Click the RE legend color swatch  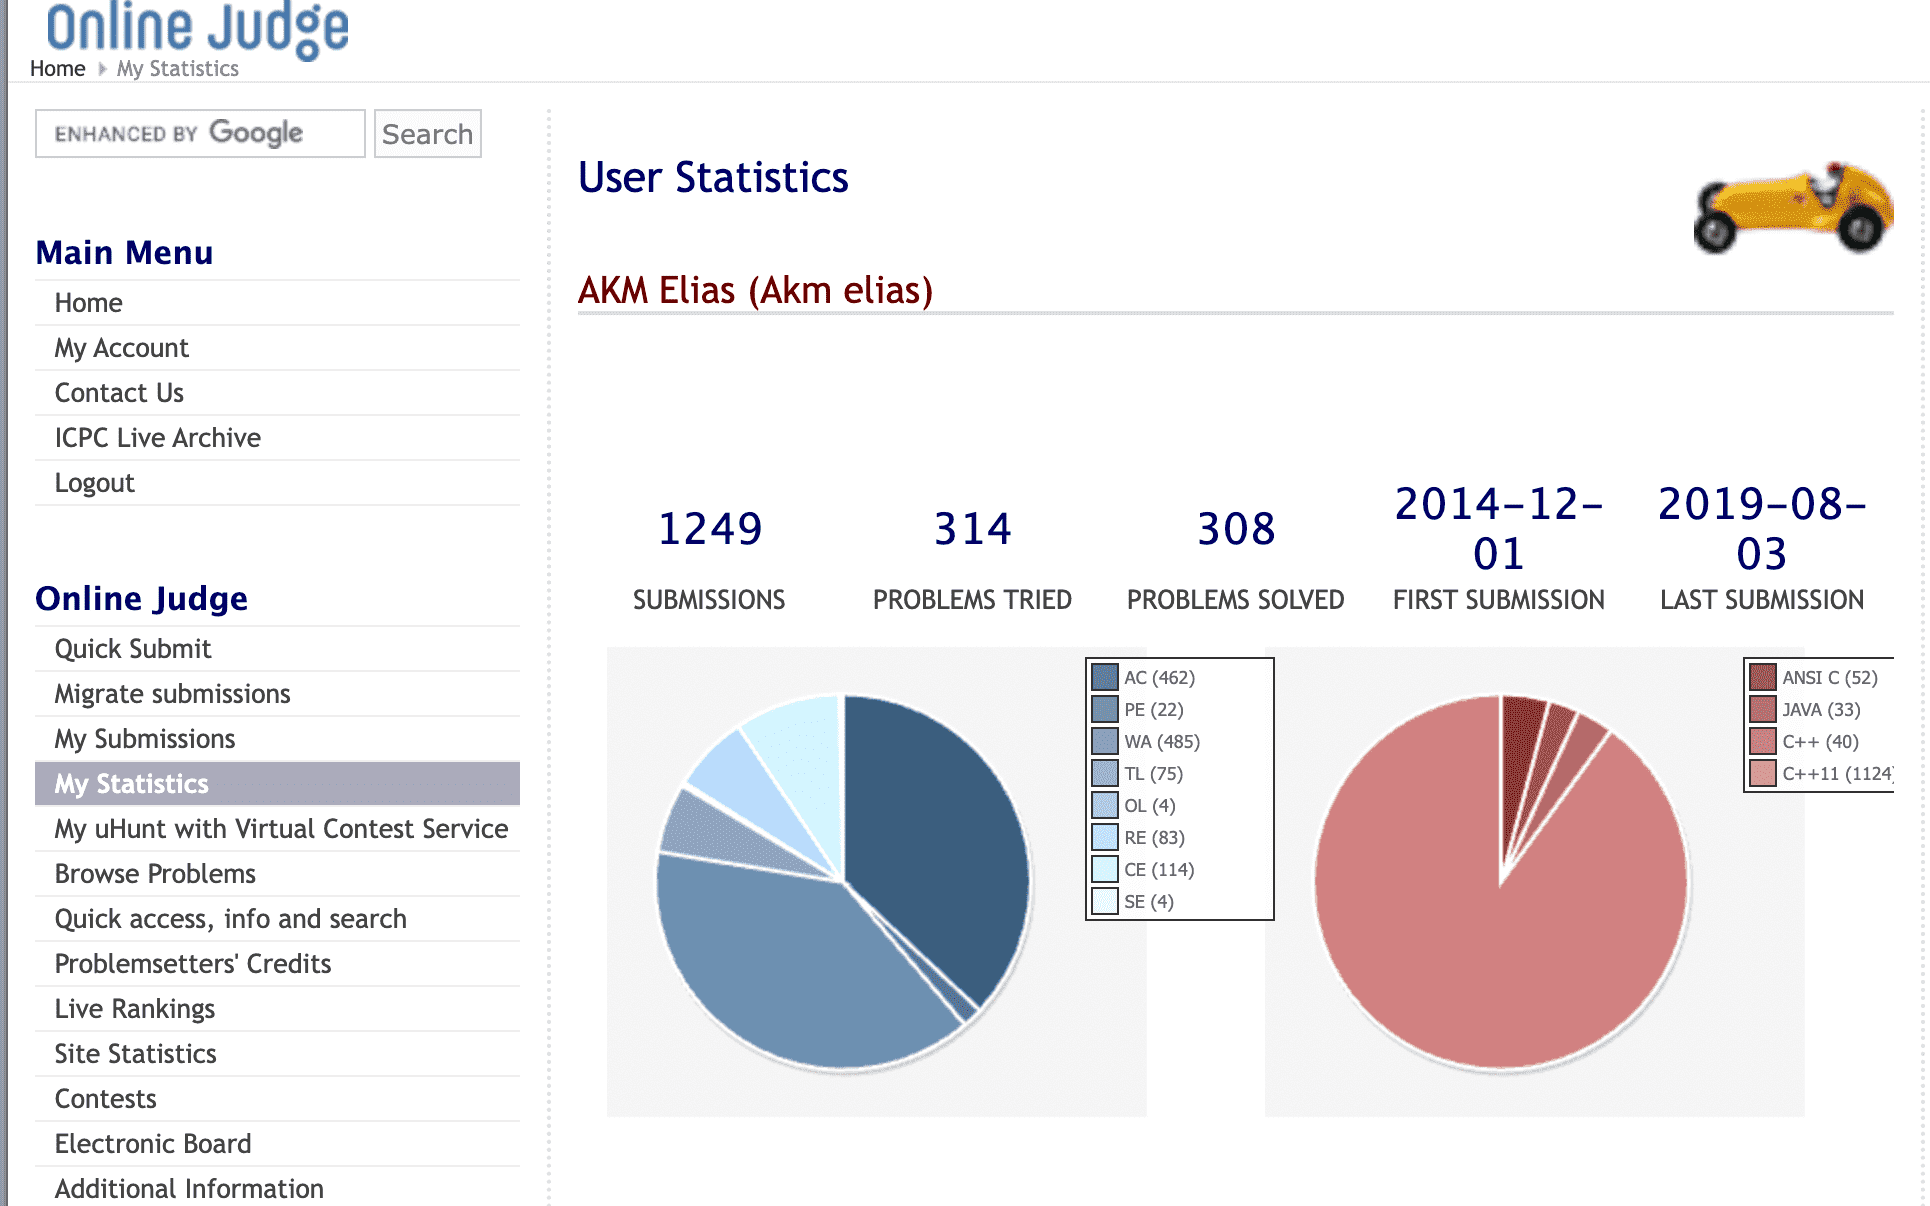(1104, 837)
